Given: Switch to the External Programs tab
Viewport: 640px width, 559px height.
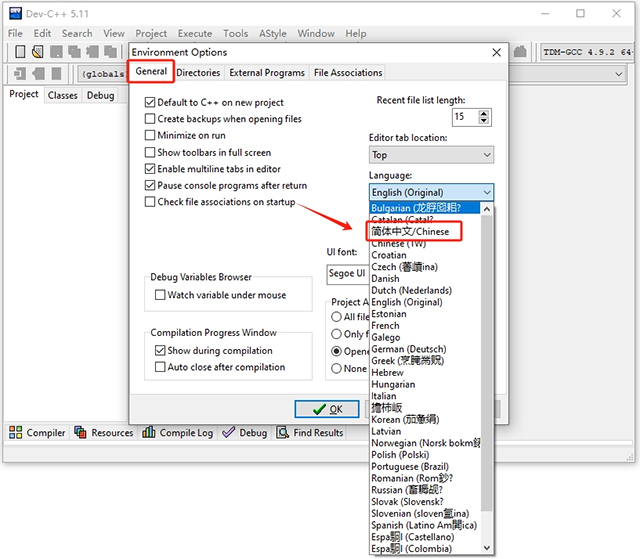Looking at the screenshot, I should pos(267,73).
